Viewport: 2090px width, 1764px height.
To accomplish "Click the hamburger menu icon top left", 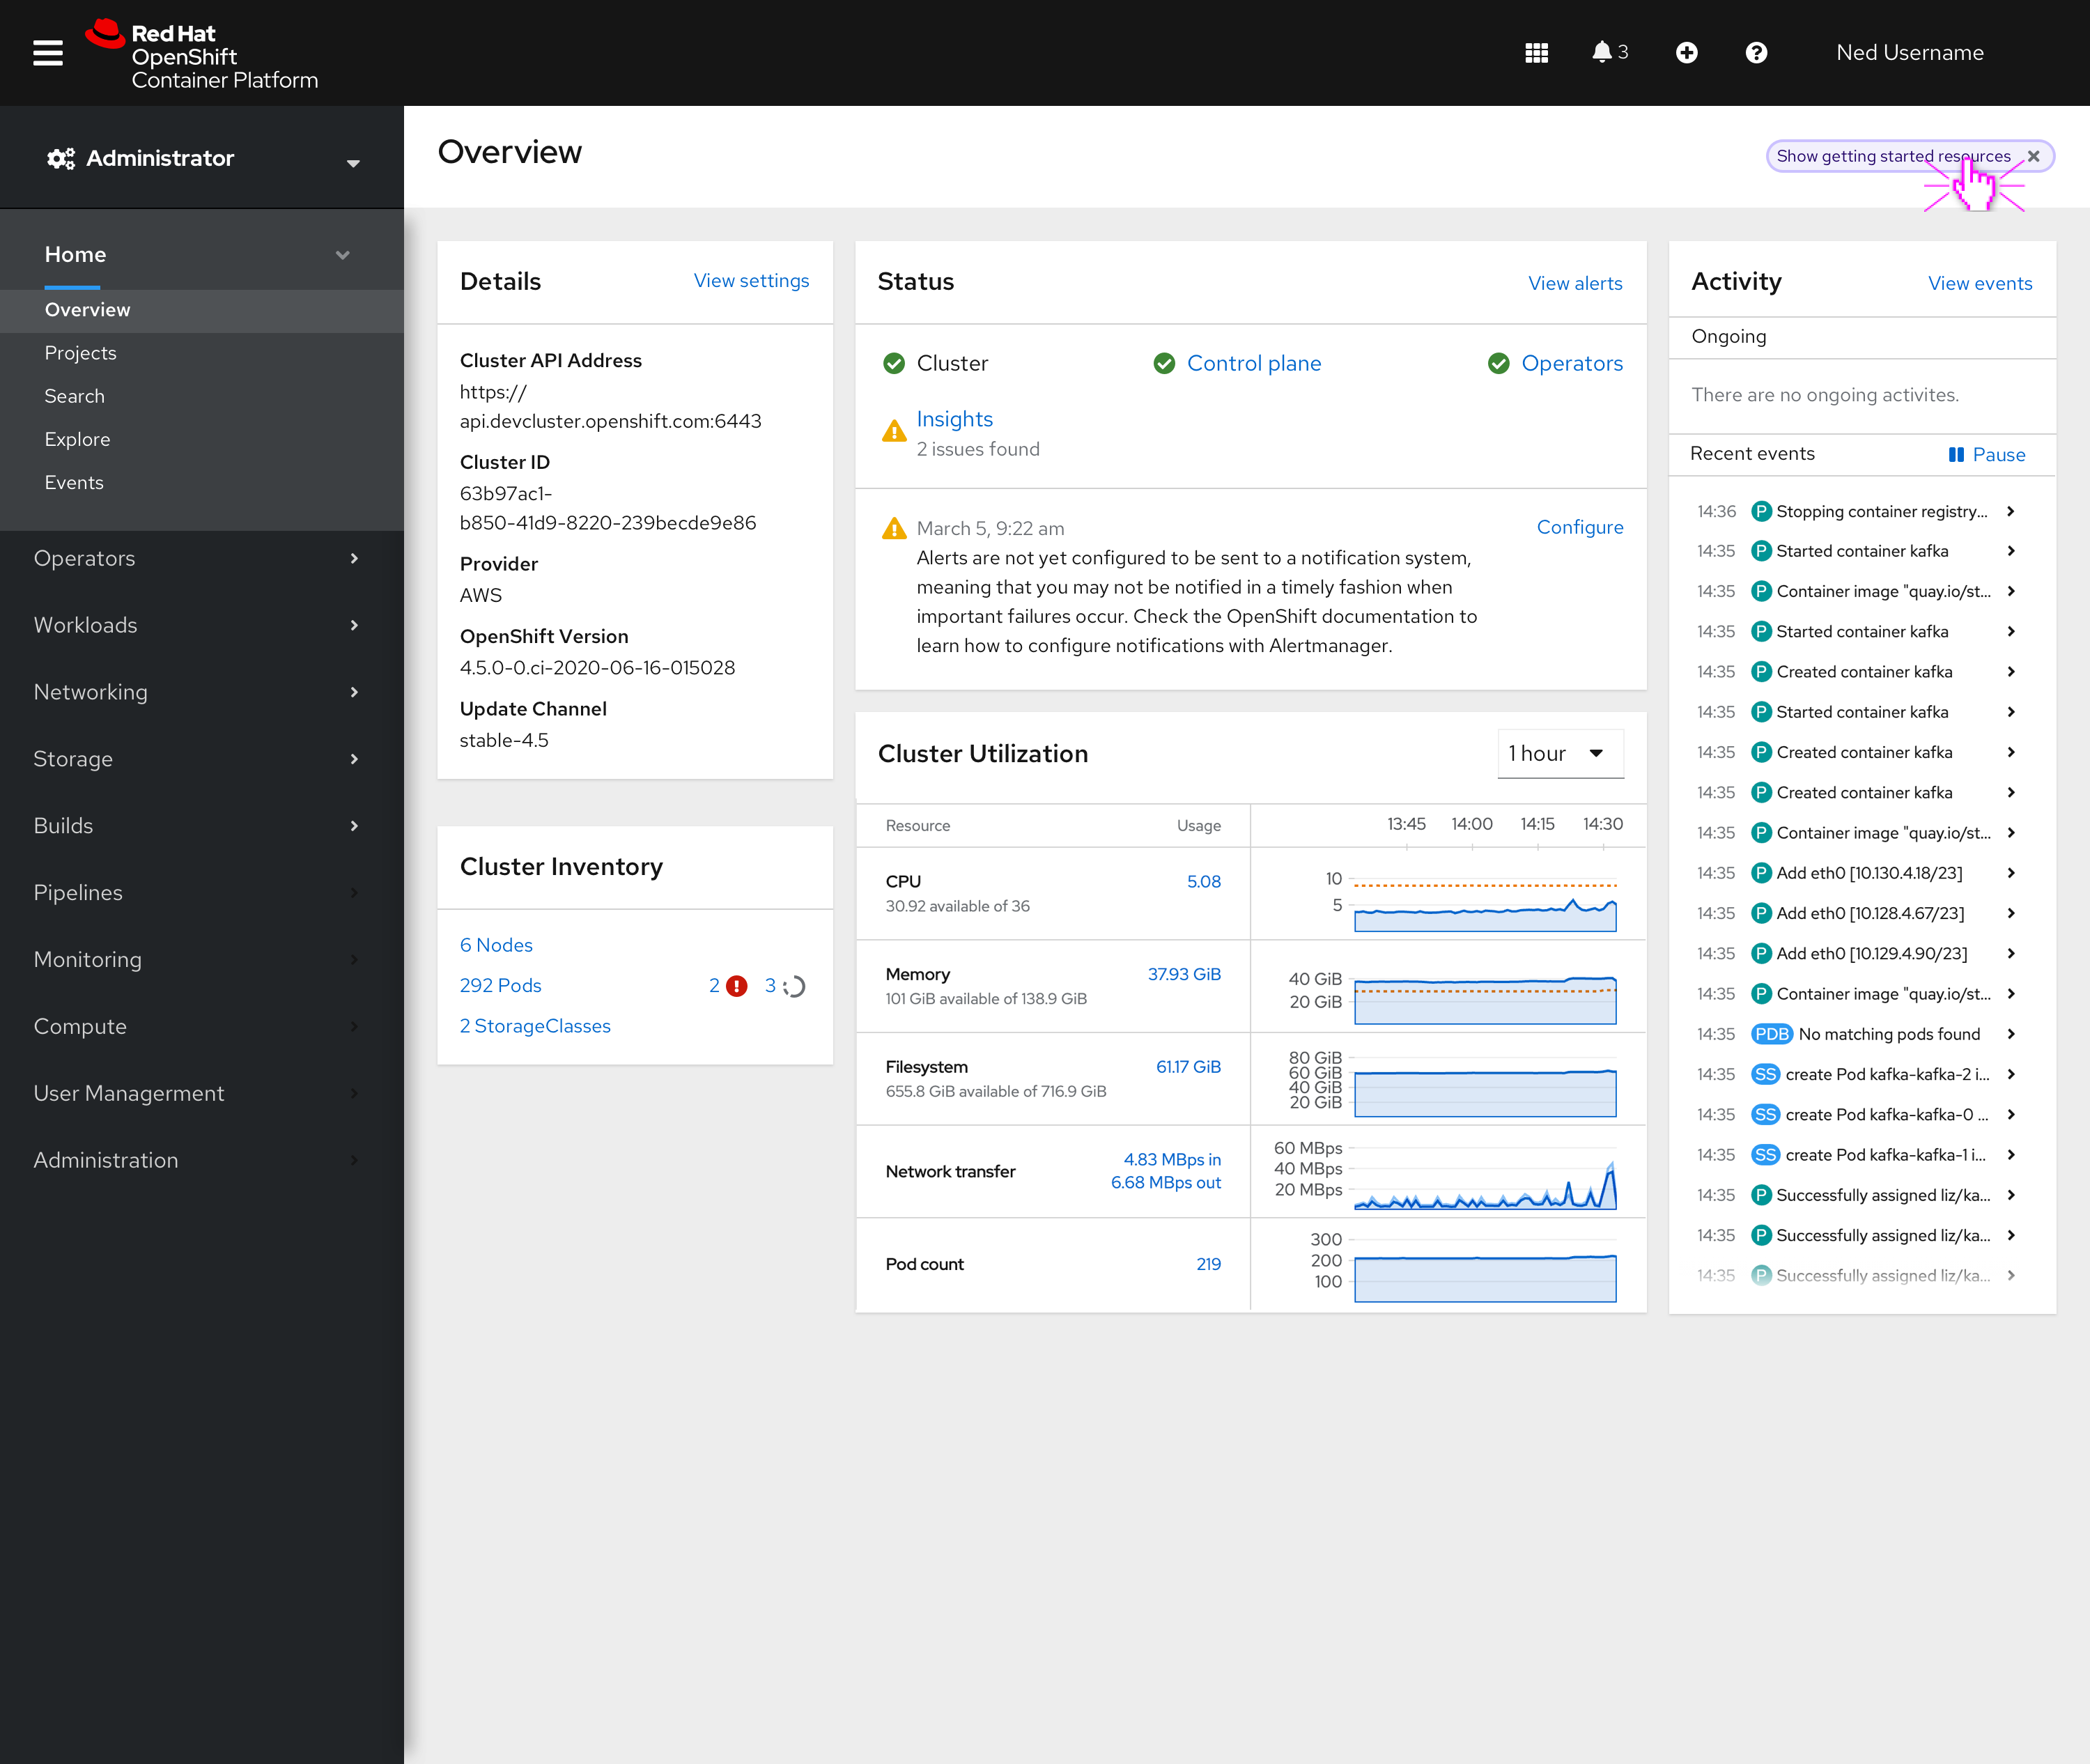I will (x=47, y=52).
